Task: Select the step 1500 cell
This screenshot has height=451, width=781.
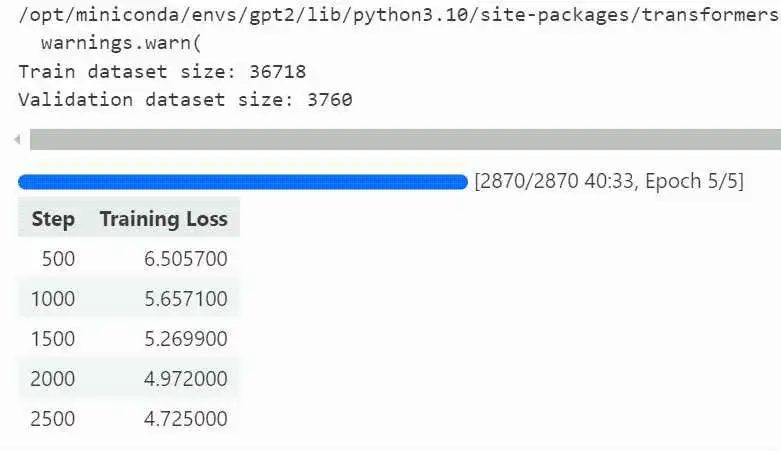Action: tap(53, 339)
